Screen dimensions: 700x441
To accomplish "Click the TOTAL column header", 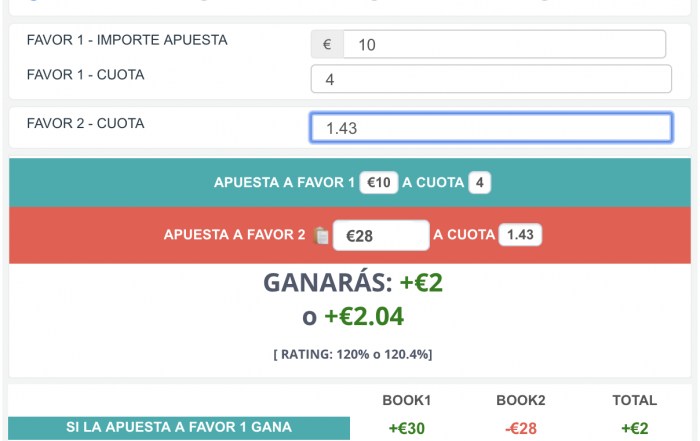I will [x=634, y=400].
